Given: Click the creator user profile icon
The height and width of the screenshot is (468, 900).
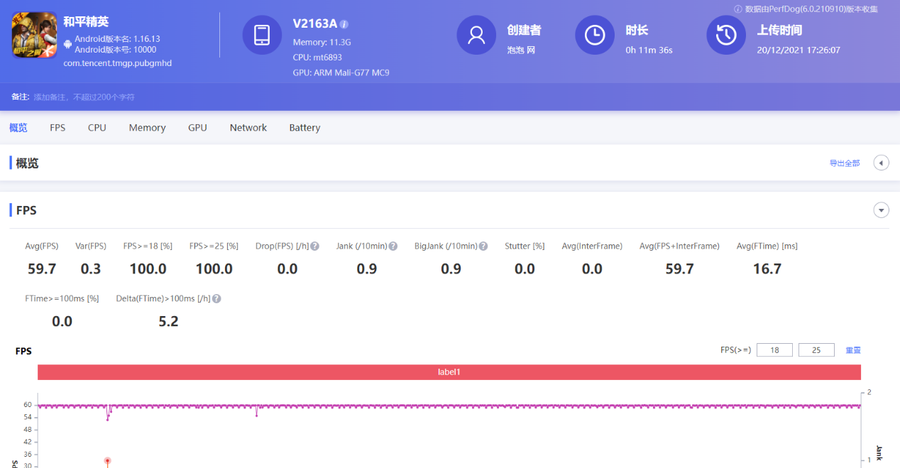Looking at the screenshot, I should coord(476,35).
